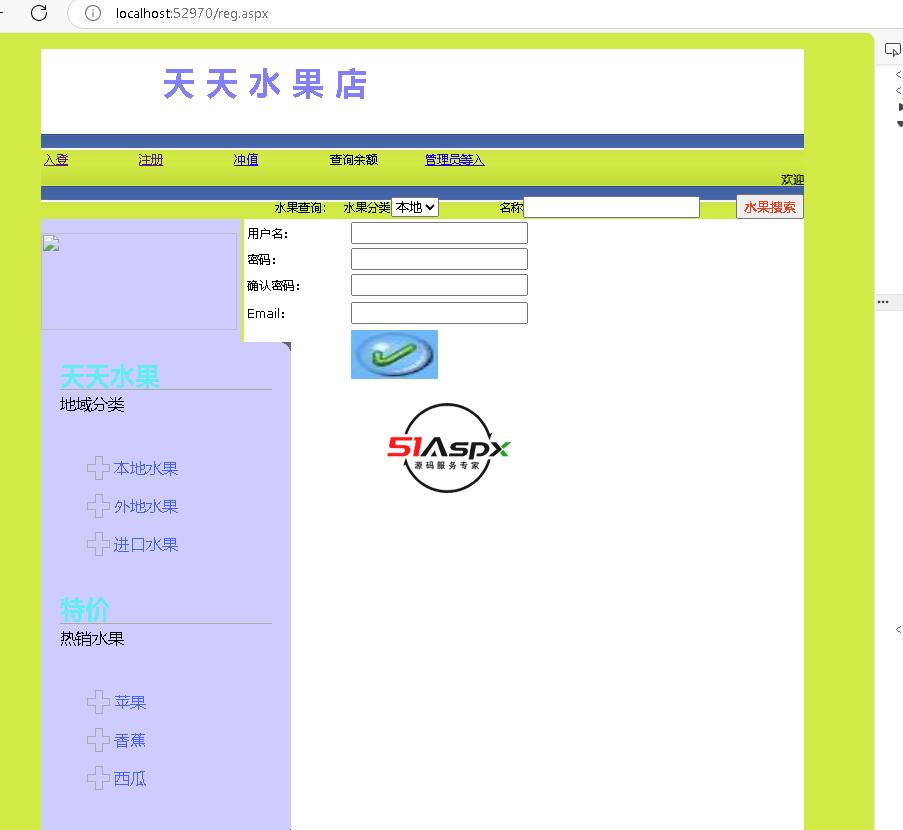Screen dimensions: 903x830
Task: Click the 天天水果 sidebar heading
Action: click(x=109, y=377)
